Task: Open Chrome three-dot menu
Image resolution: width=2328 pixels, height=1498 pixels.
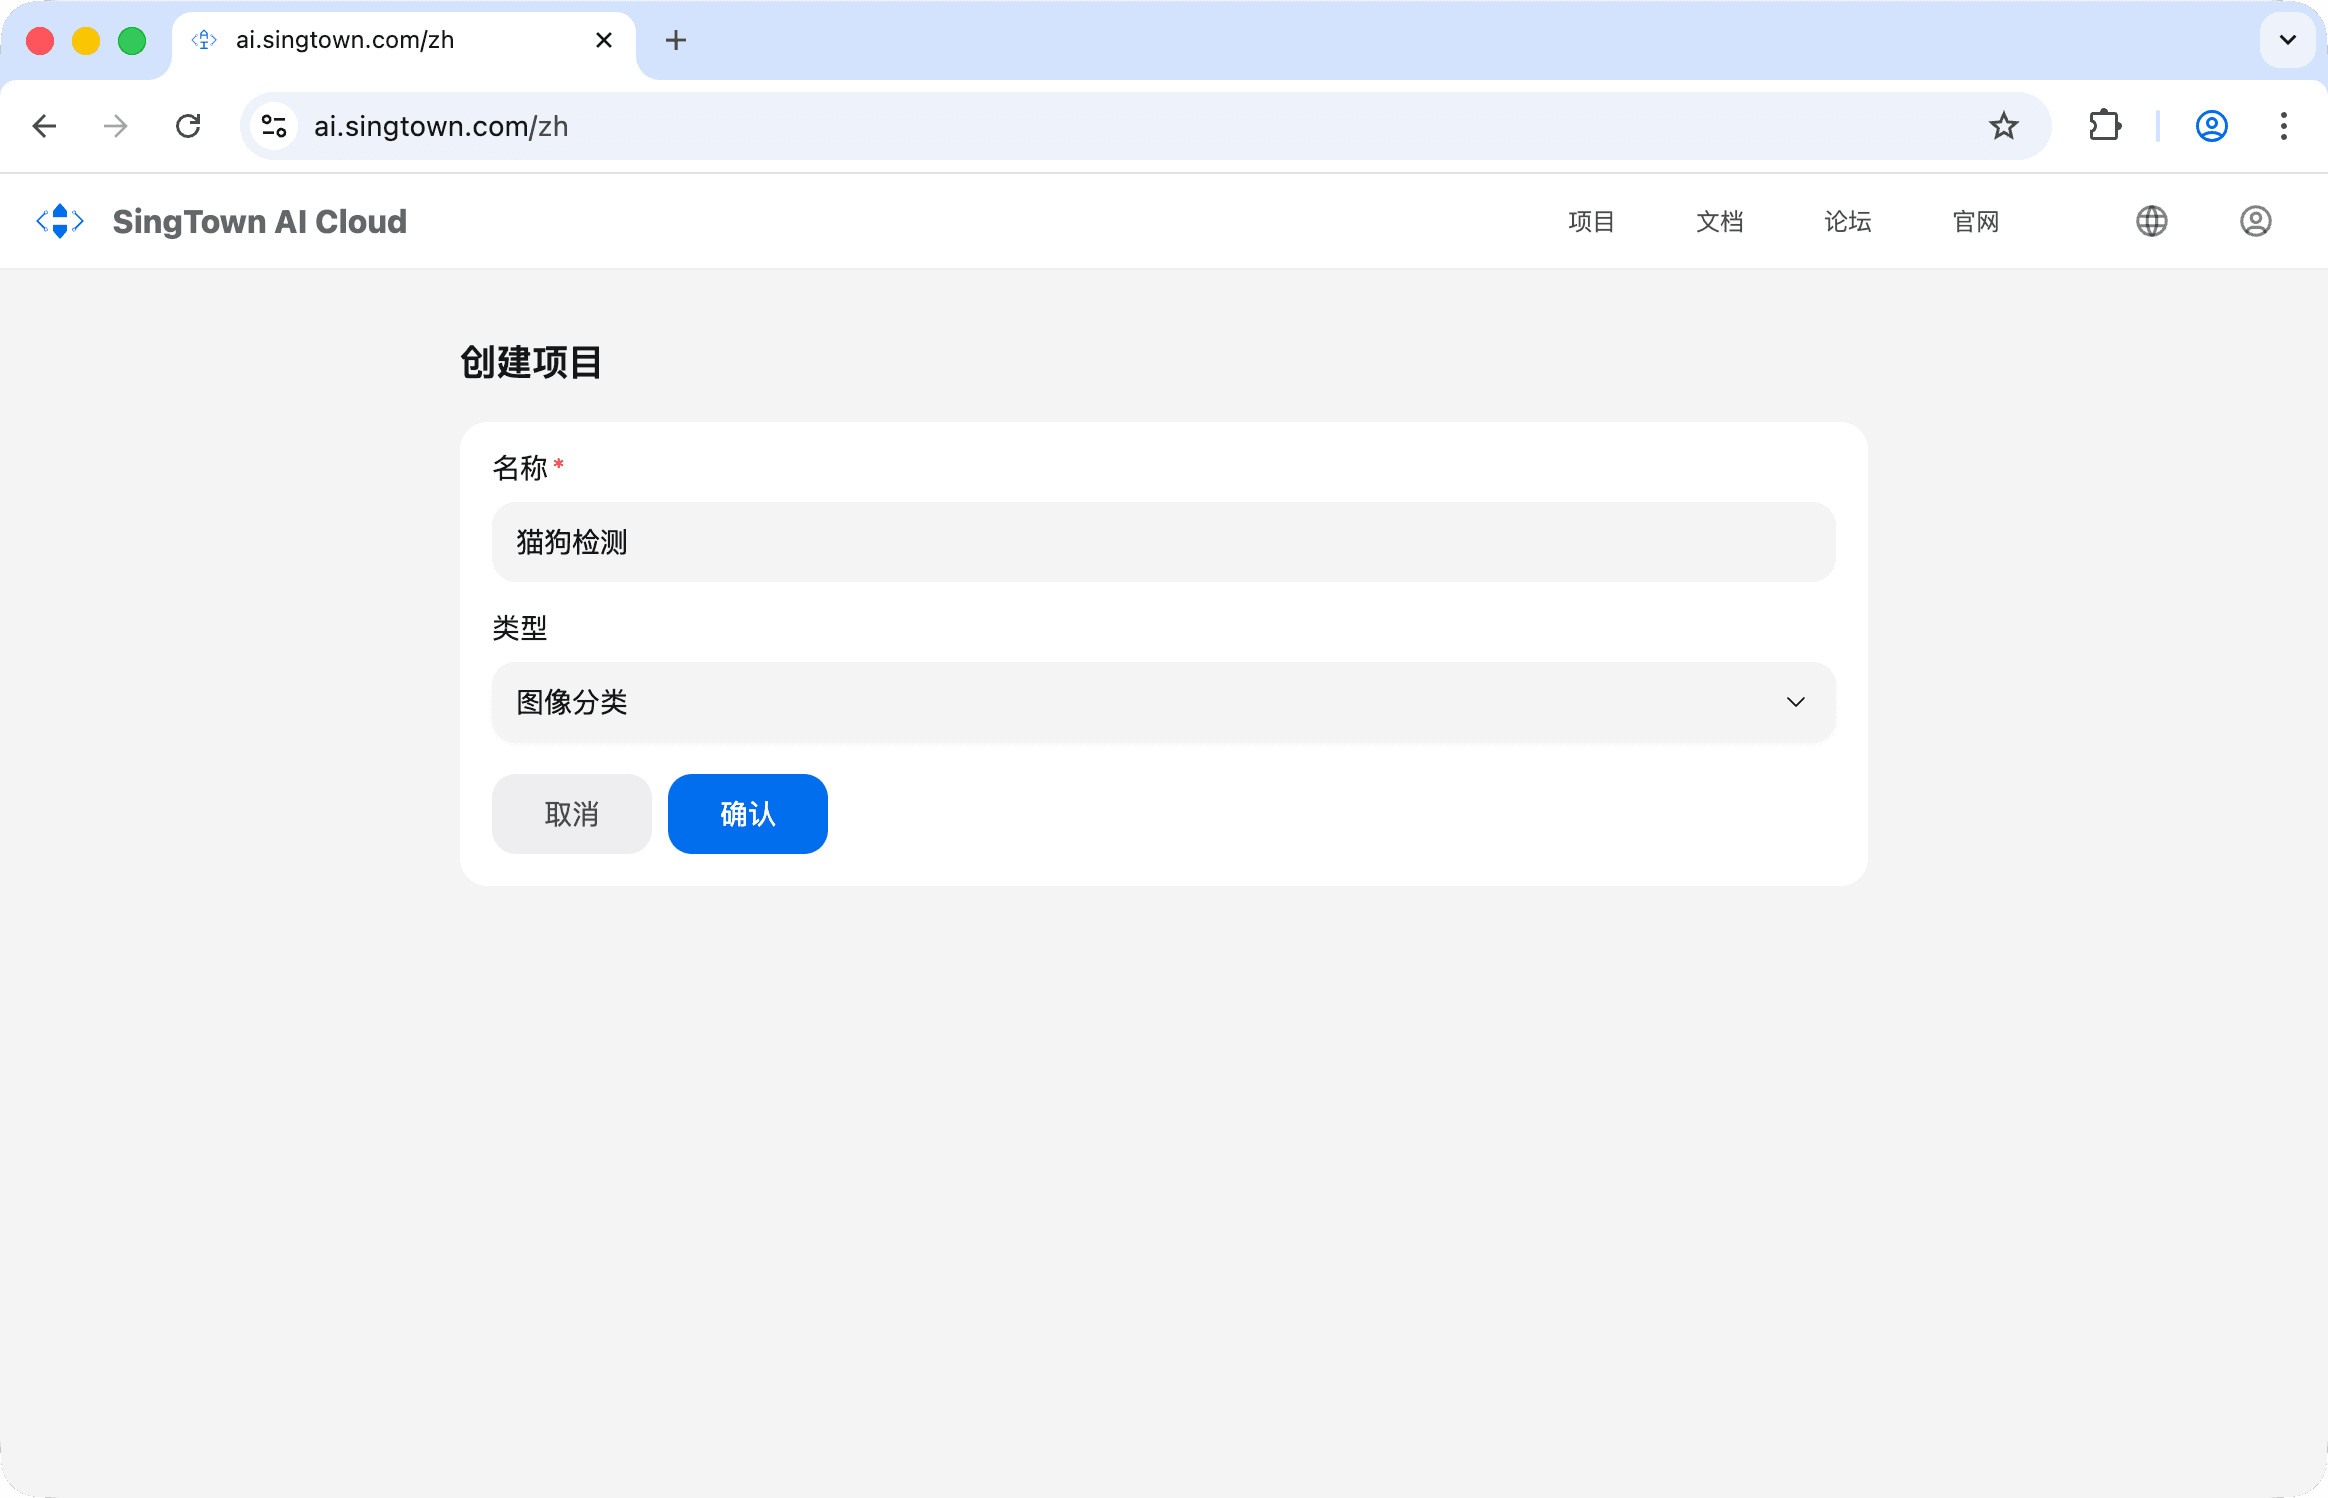Action: (2283, 126)
